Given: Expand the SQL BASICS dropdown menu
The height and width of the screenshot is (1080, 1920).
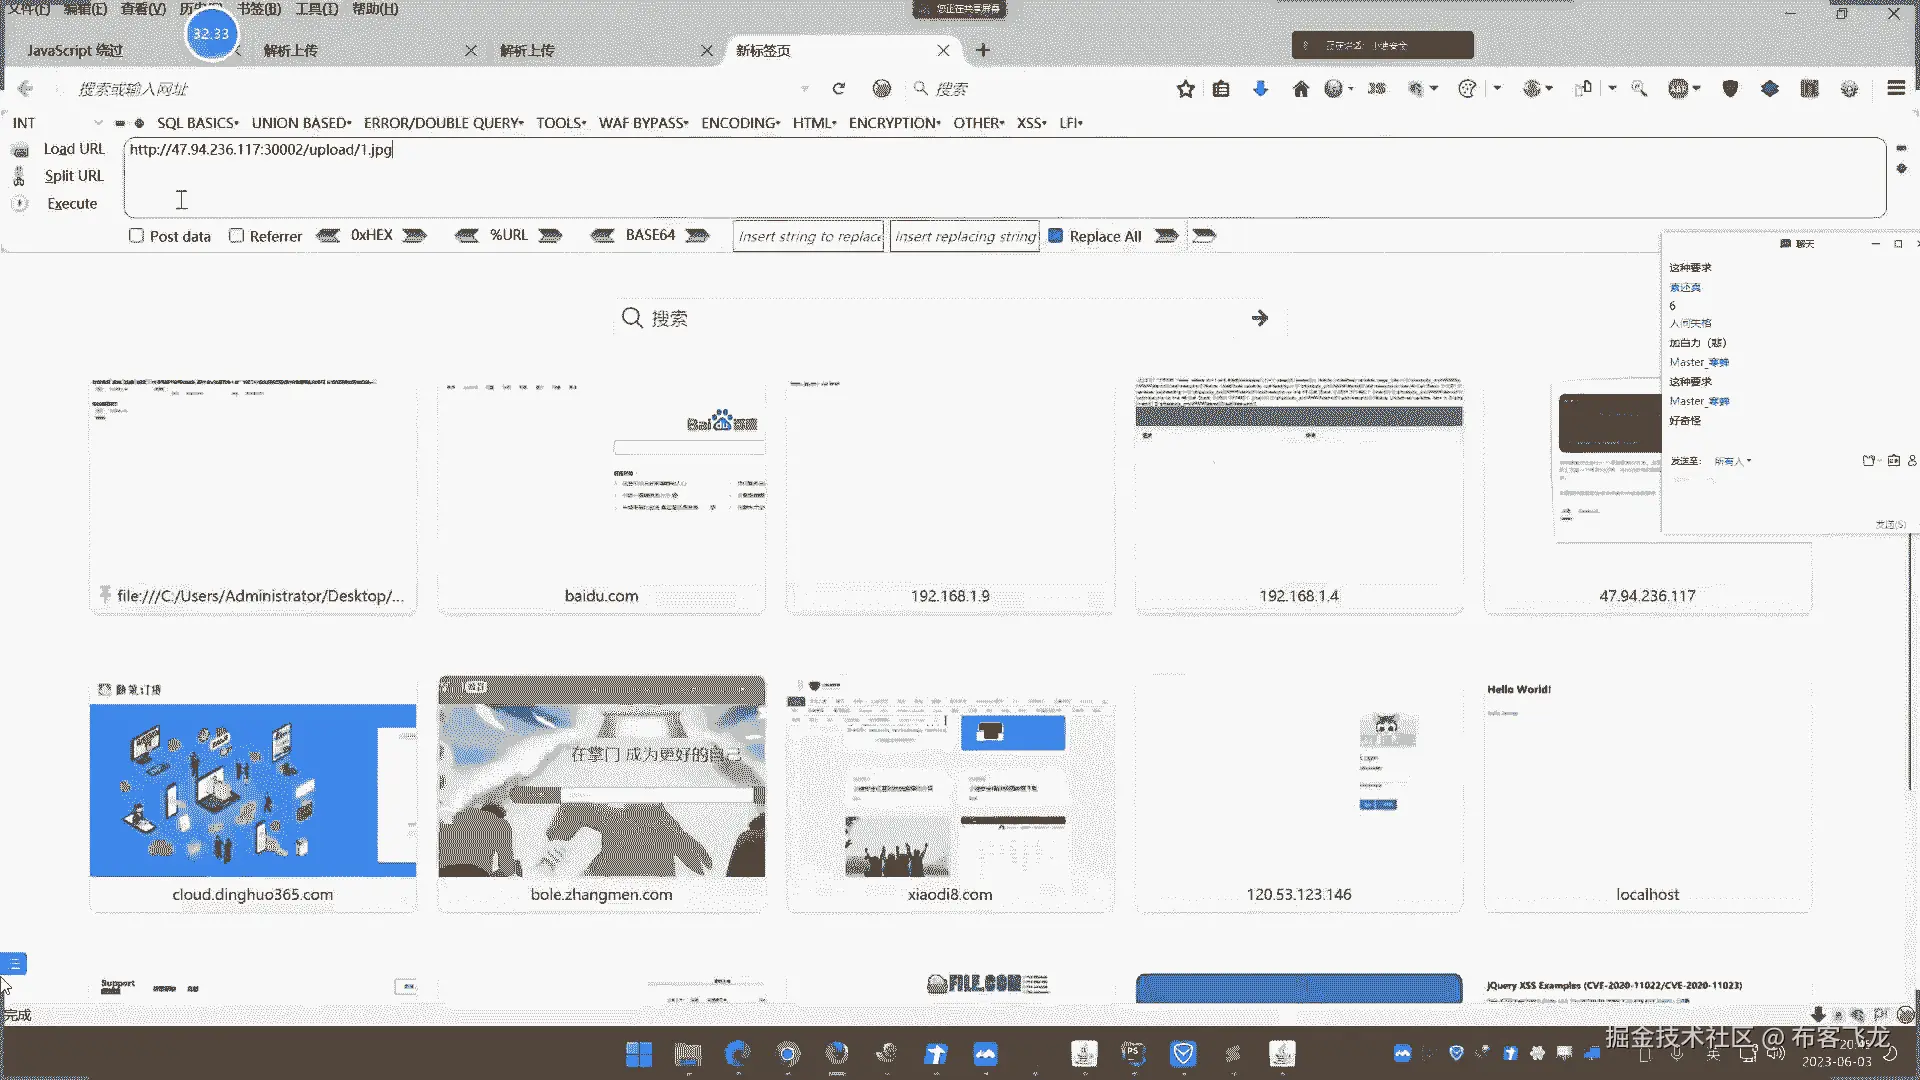Looking at the screenshot, I should pyautogui.click(x=197, y=123).
